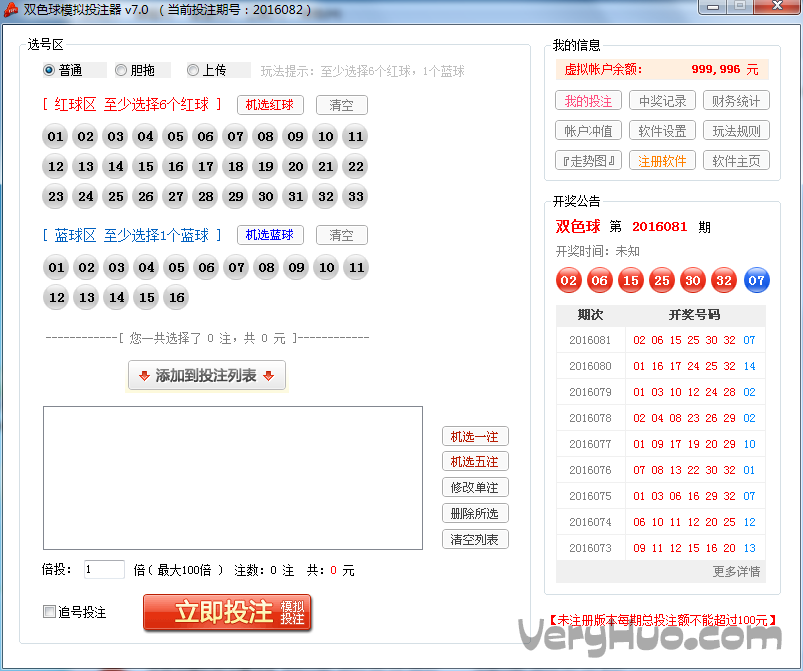Select blue zone ball 04
803x671 pixels.
coord(146,267)
